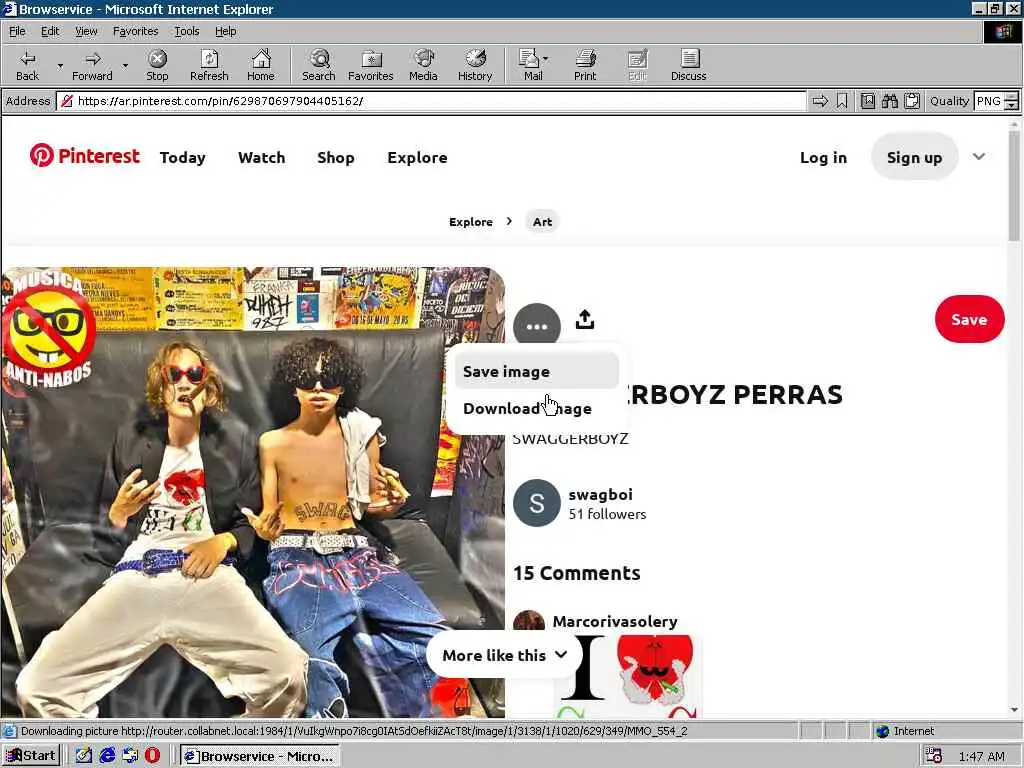Viewport: 1024px width, 768px height.
Task: Click the Go arrow beside address bar
Action: point(820,101)
